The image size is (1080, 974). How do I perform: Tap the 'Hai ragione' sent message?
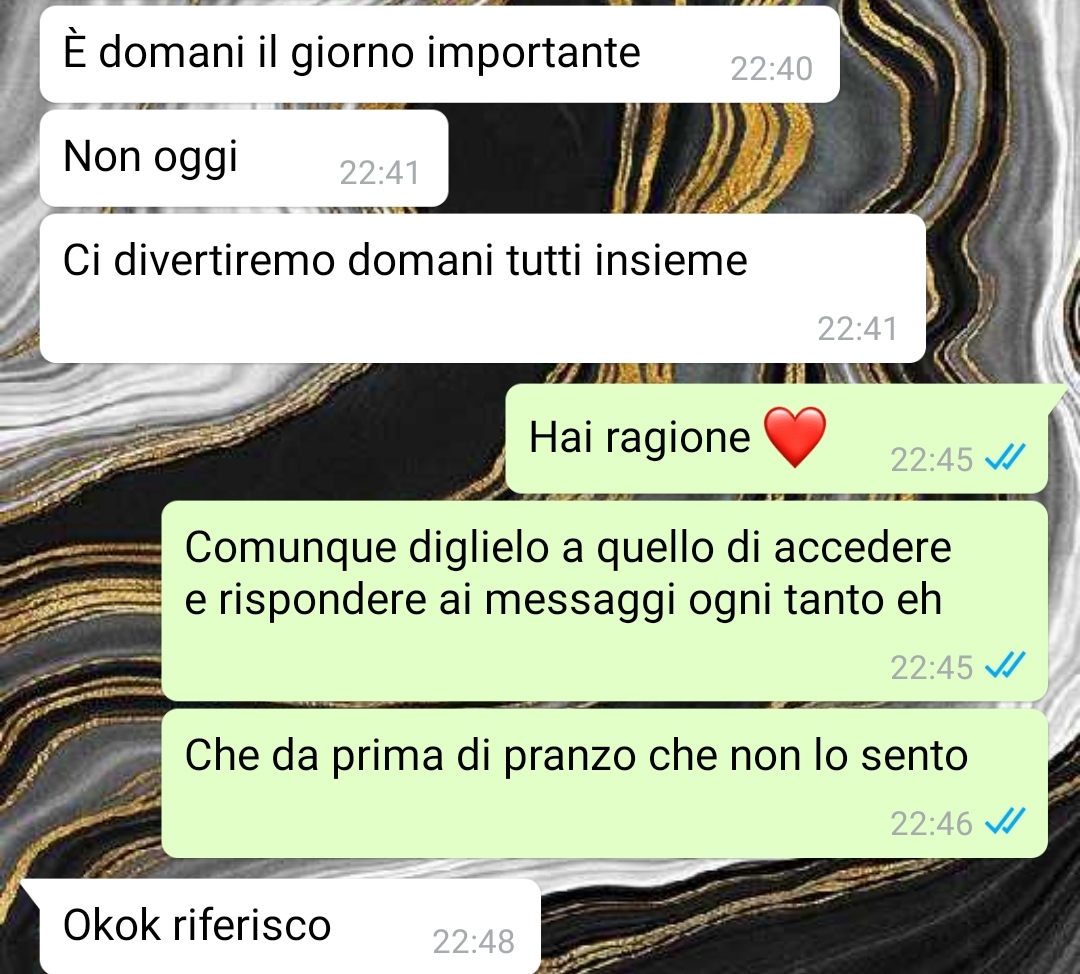776,439
